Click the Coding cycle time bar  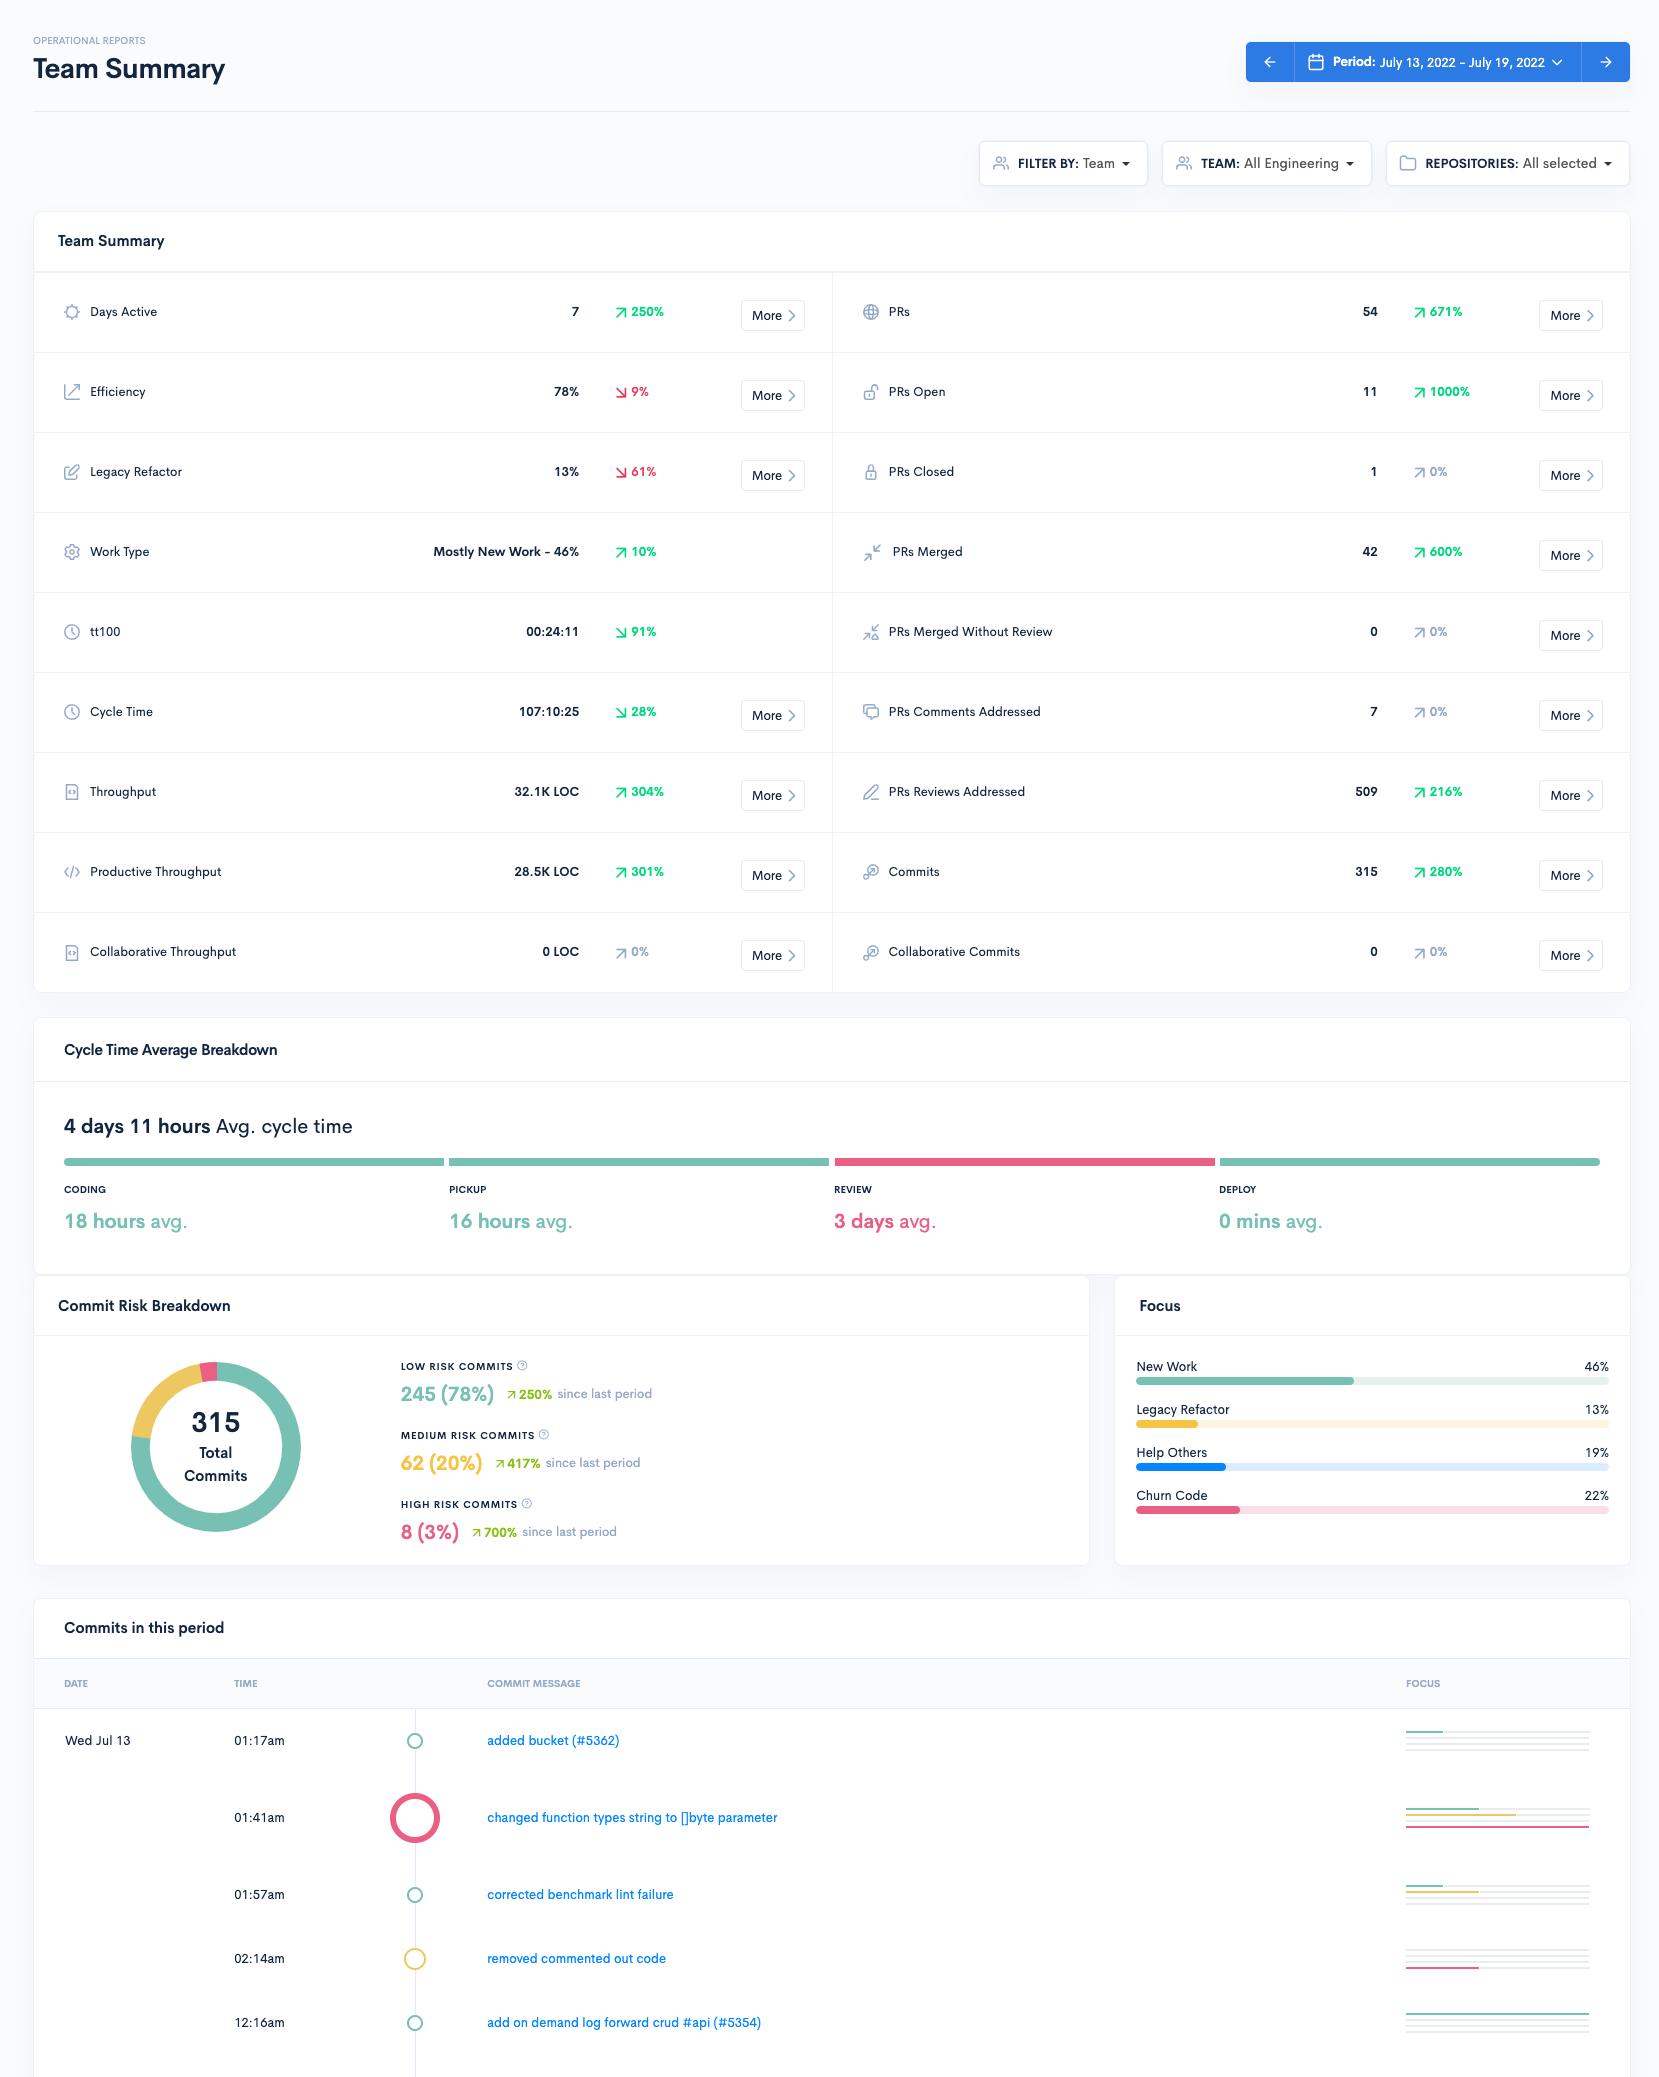[254, 1162]
